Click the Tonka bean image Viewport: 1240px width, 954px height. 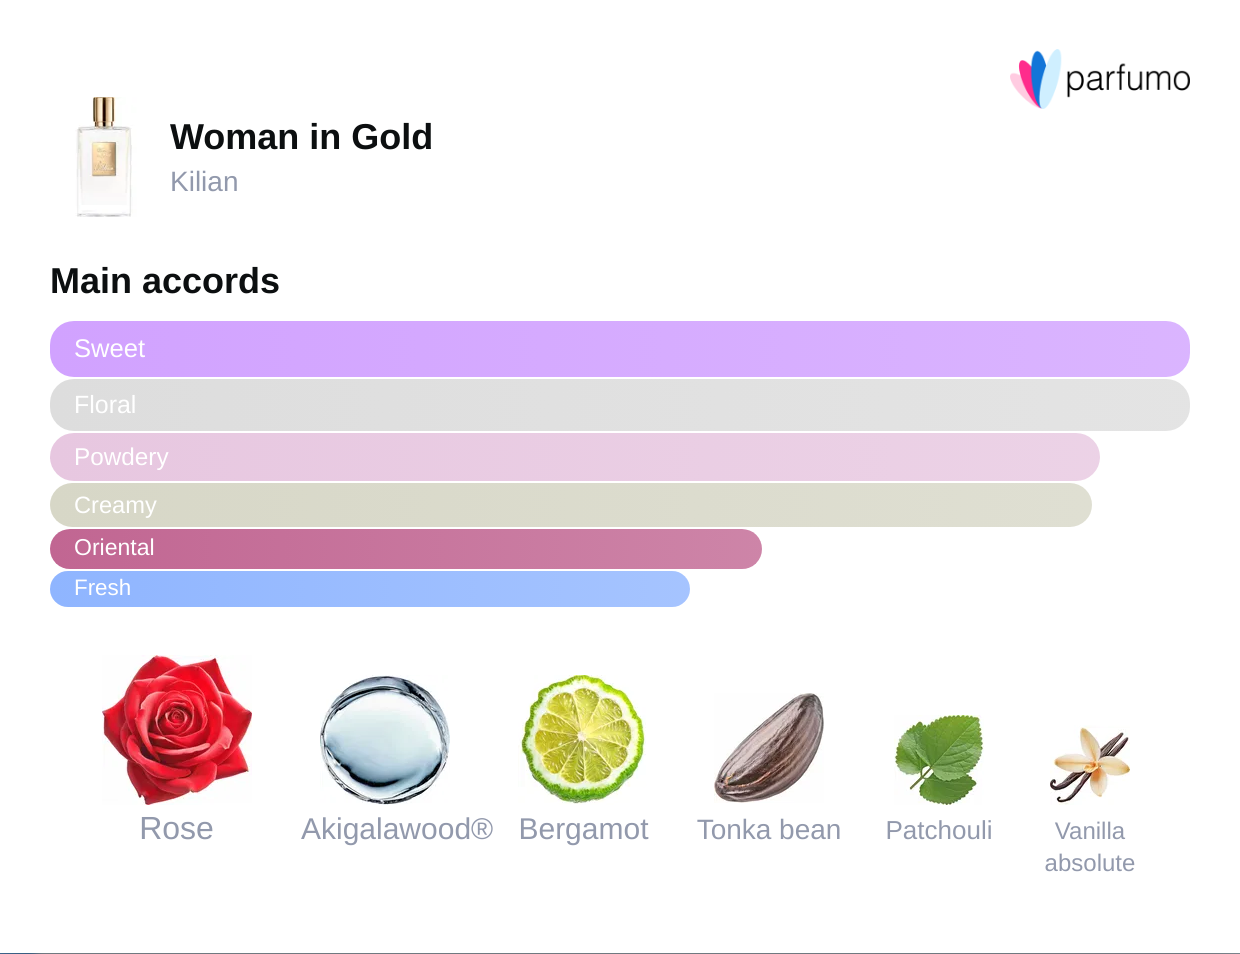click(769, 747)
